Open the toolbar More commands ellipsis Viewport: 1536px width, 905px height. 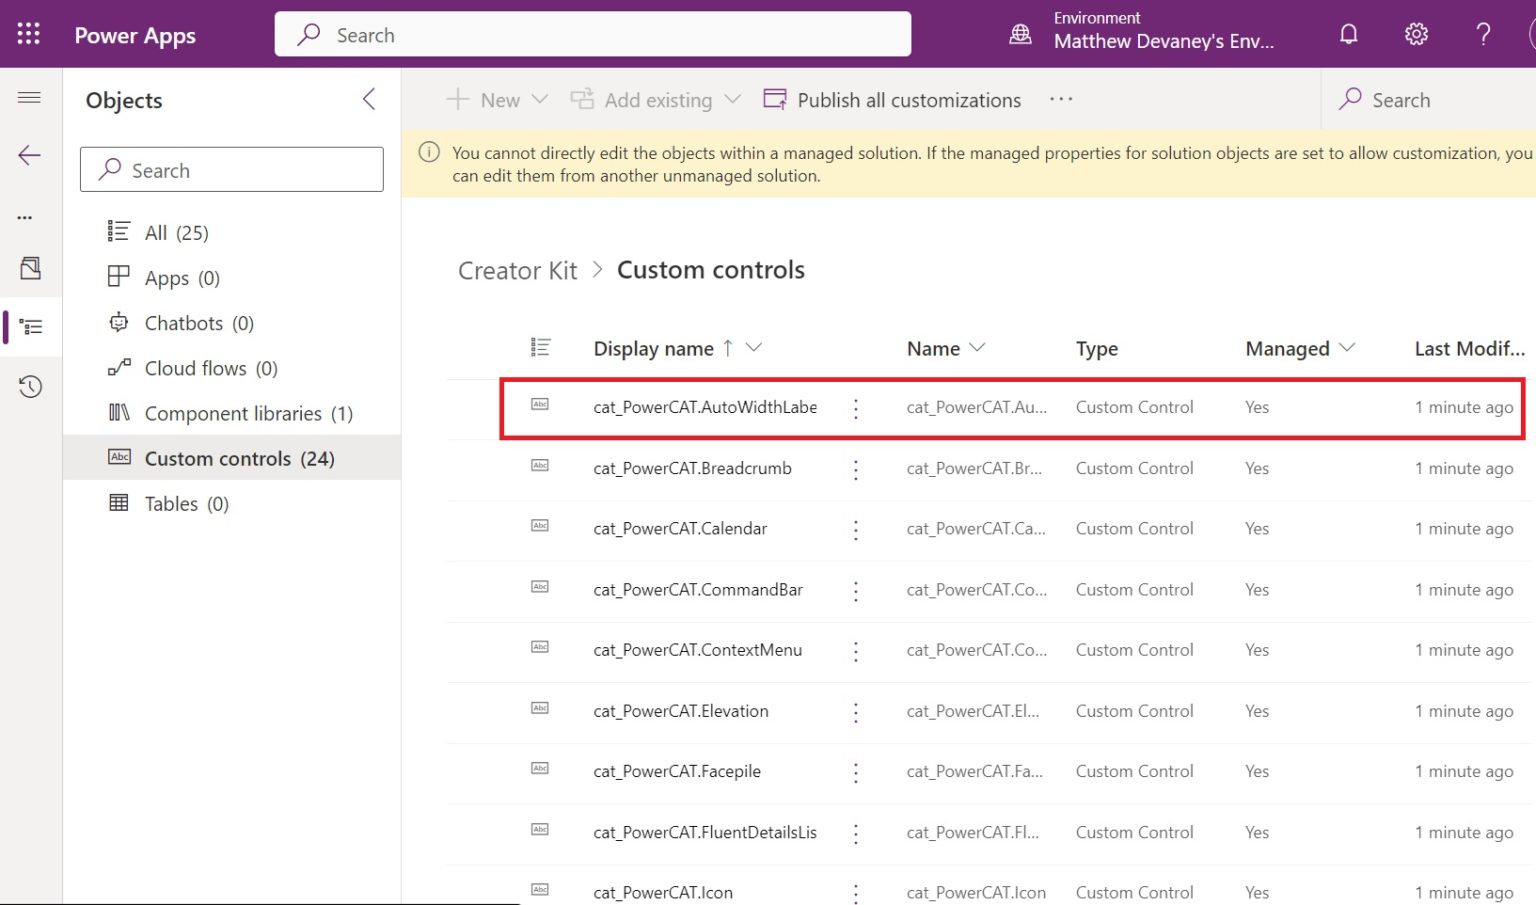point(1061,99)
